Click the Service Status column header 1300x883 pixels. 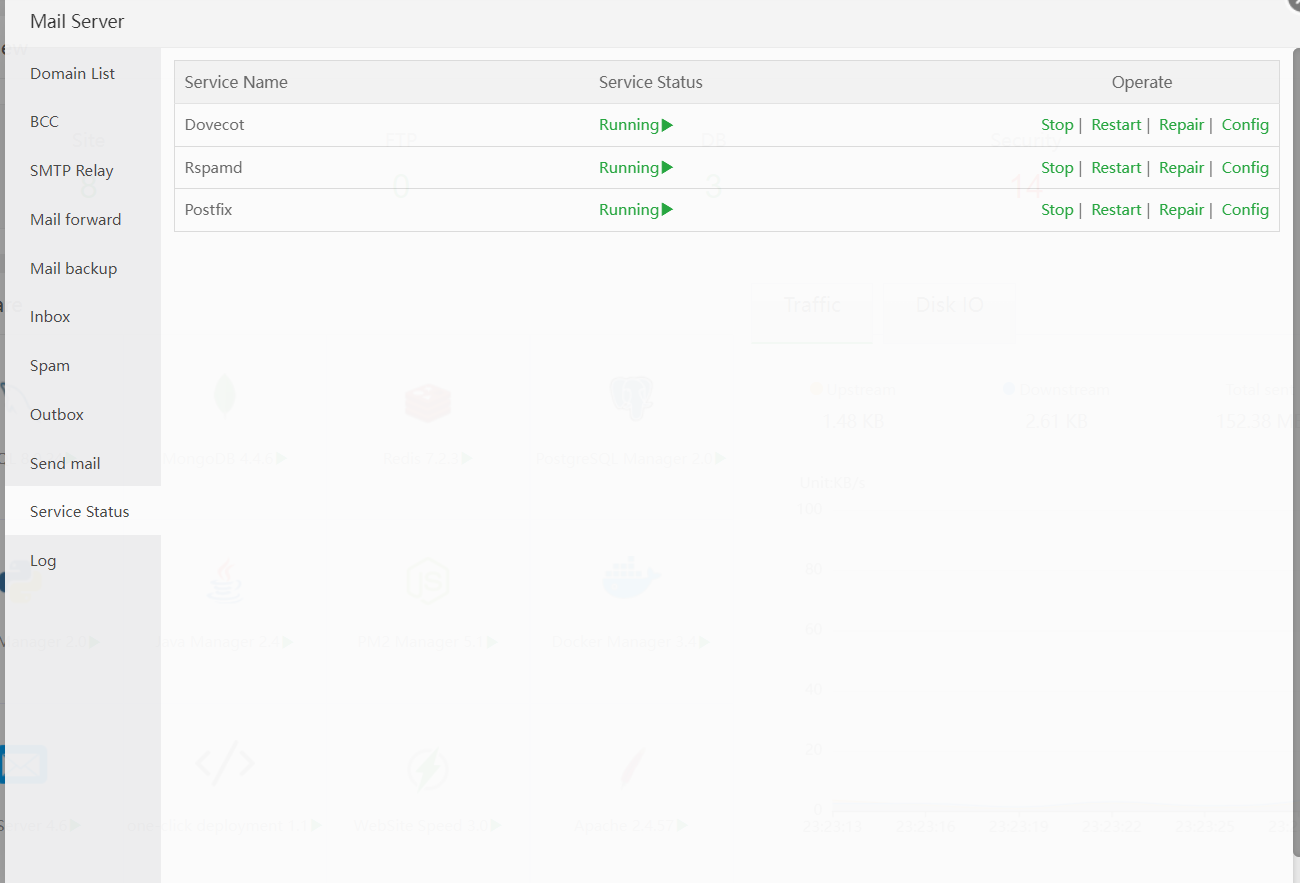(x=651, y=82)
